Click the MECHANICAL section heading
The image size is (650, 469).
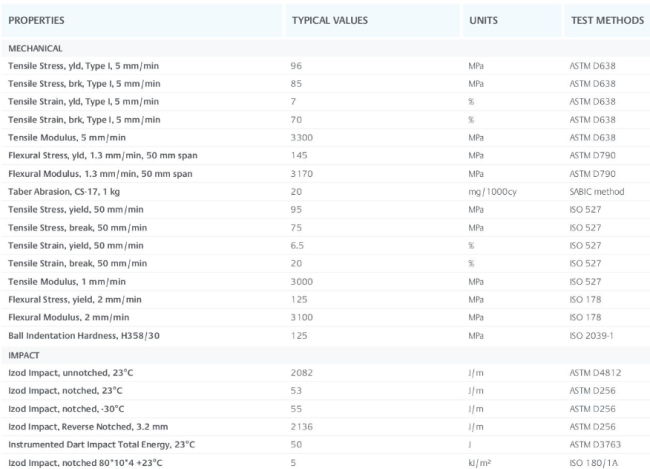35,49
